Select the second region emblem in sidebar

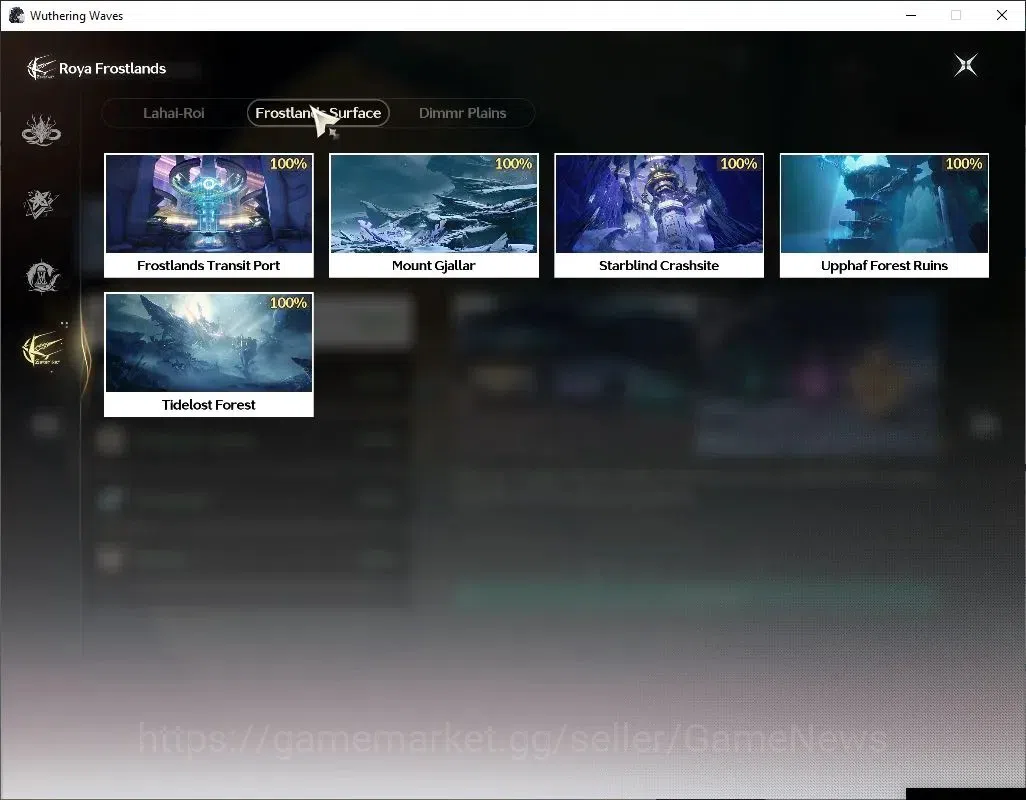(x=41, y=203)
